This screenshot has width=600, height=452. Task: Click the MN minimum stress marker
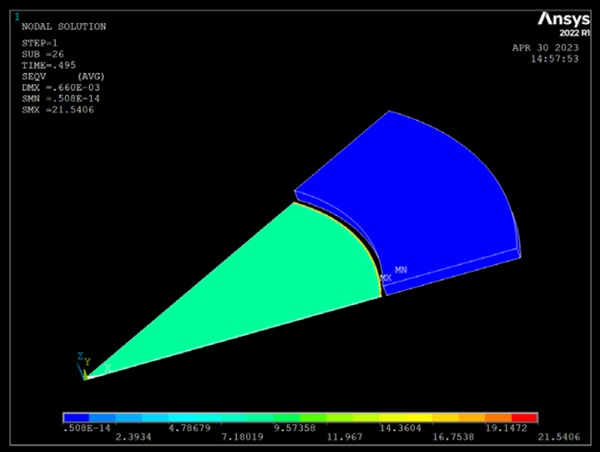pos(401,270)
